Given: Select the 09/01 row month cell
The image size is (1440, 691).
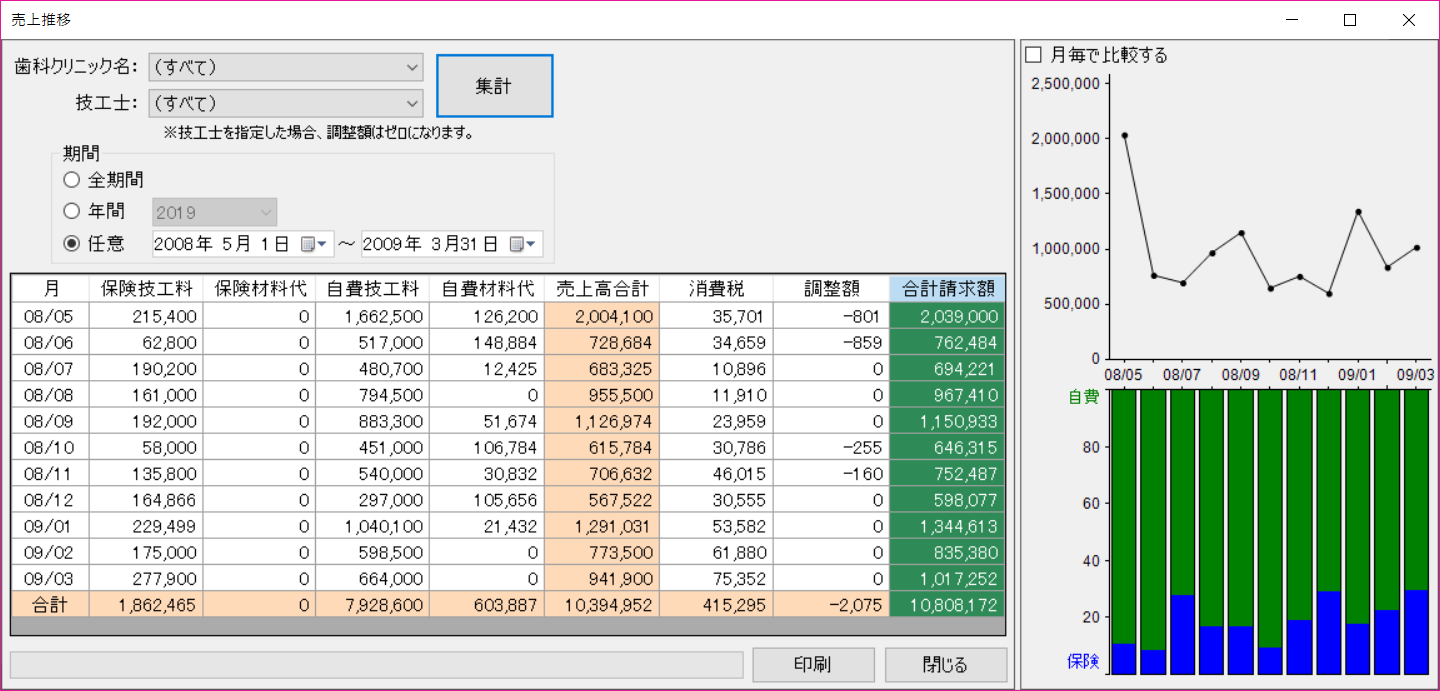Looking at the screenshot, I should tap(50, 526).
